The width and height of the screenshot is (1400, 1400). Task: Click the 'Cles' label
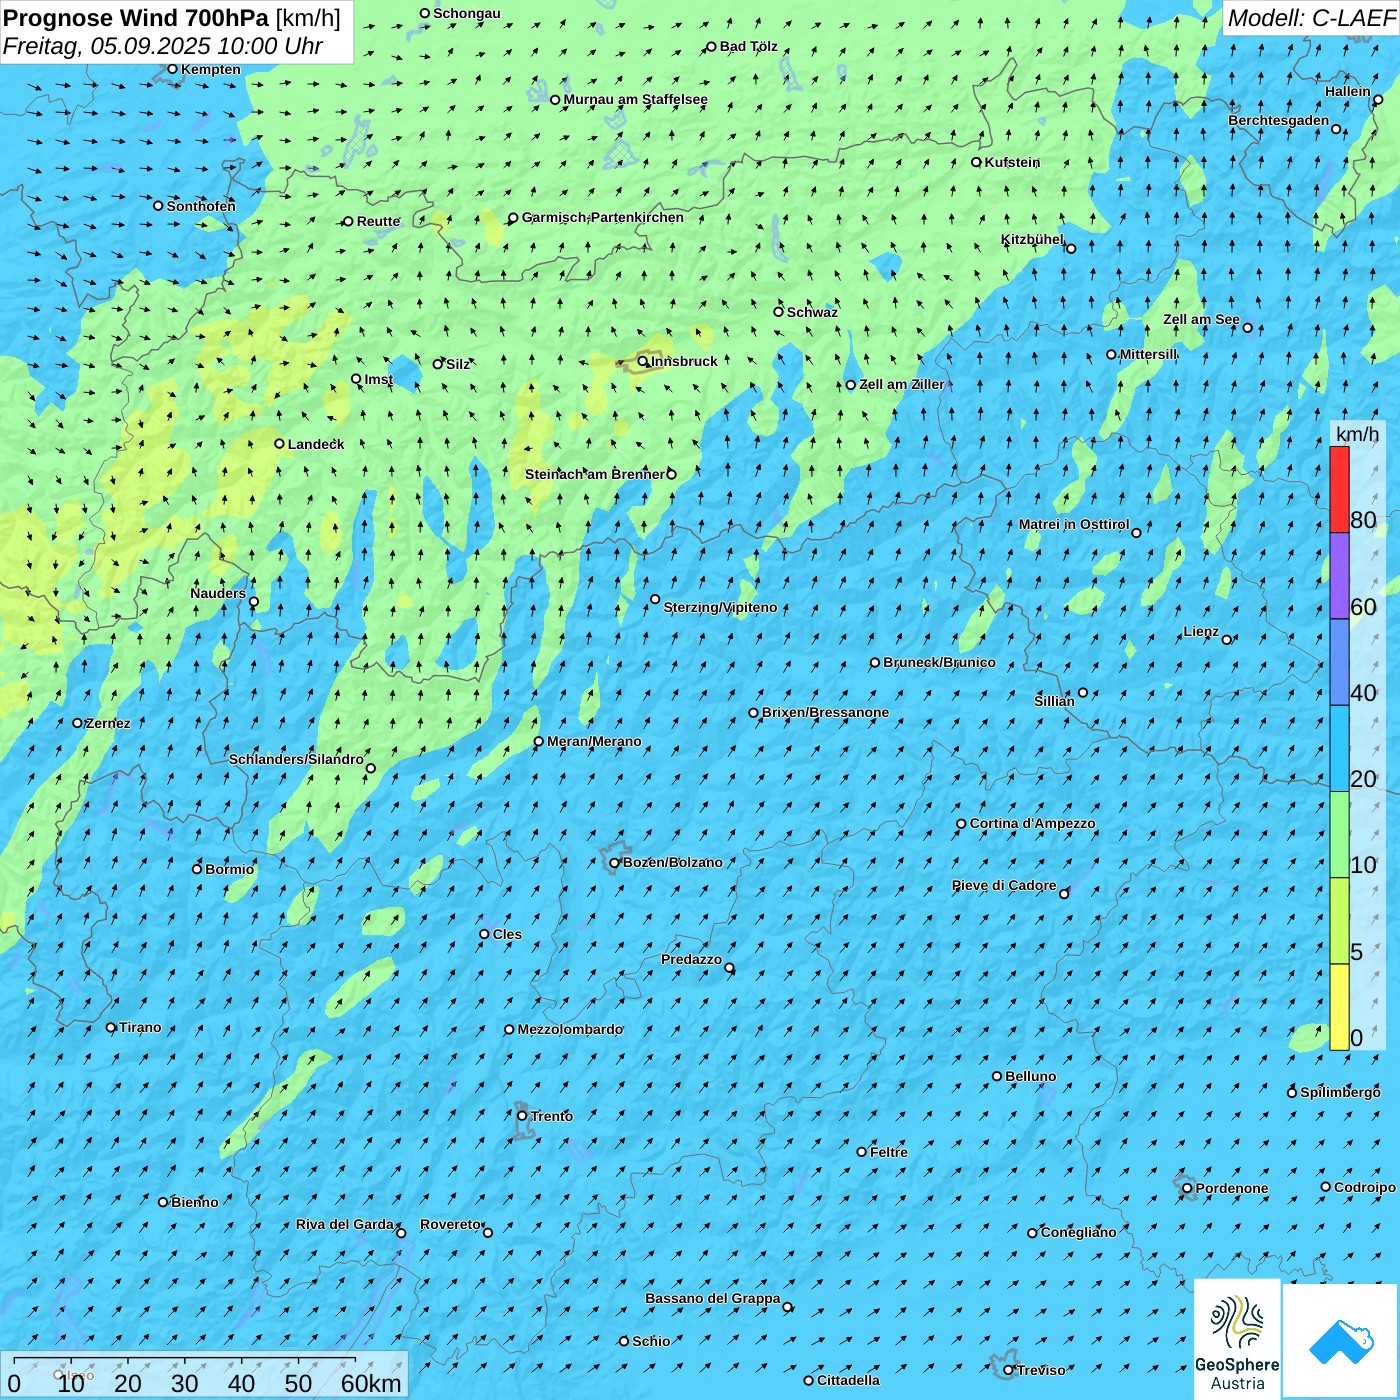508,934
